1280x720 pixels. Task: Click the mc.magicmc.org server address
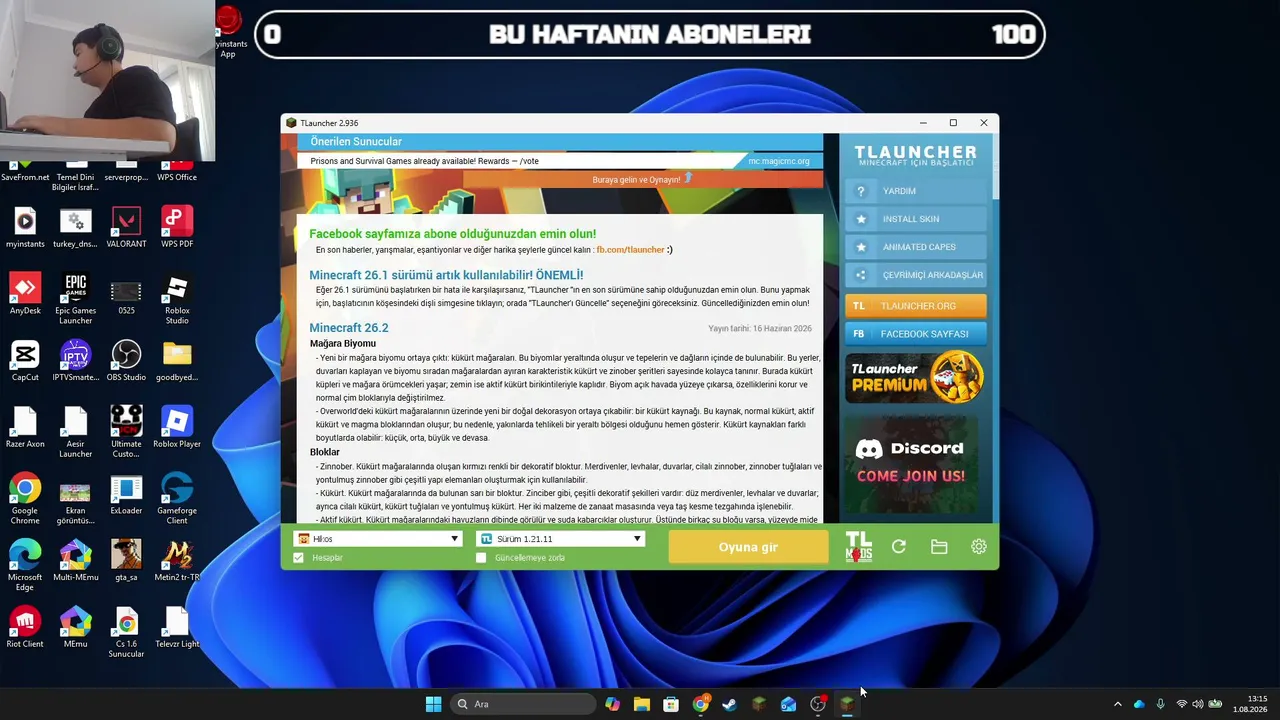[779, 161]
